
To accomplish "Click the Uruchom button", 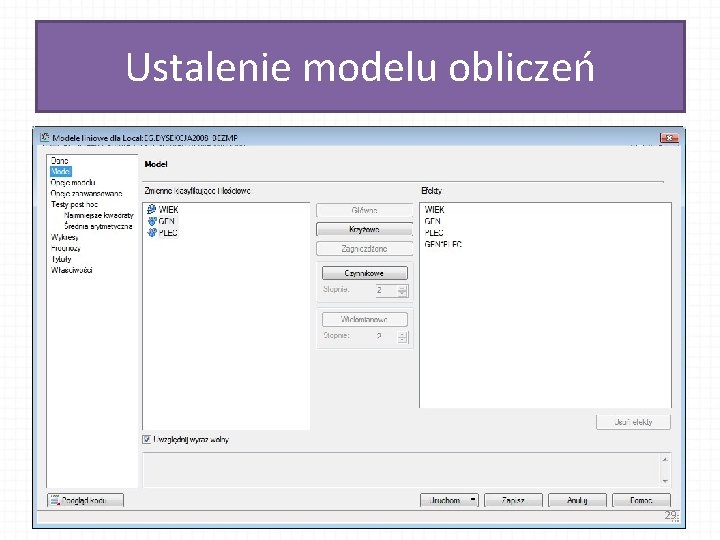I will tap(444, 500).
